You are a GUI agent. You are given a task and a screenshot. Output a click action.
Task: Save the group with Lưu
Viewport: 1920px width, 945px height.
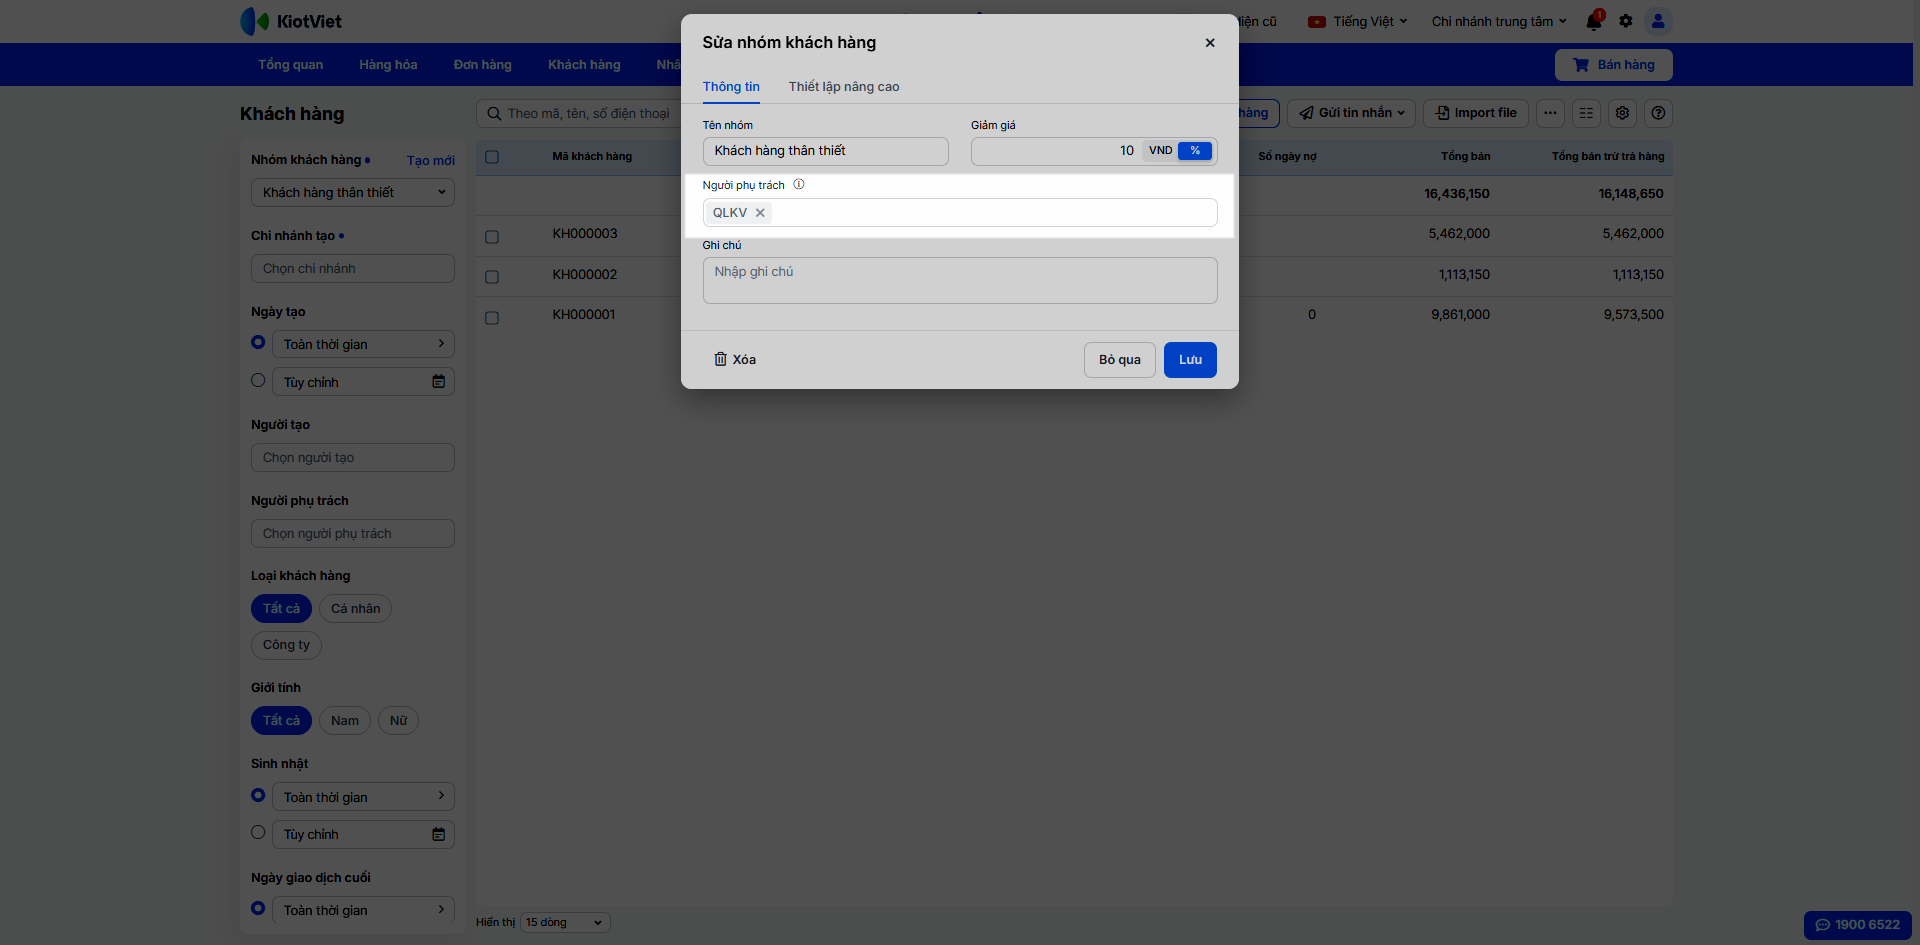click(1190, 360)
